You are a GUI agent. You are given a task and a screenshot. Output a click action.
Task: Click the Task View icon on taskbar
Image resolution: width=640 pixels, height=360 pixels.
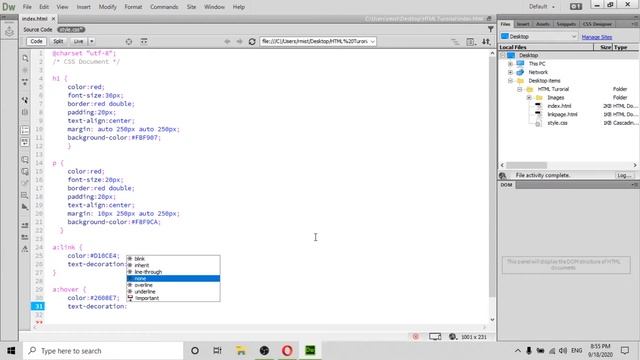tap(217, 350)
